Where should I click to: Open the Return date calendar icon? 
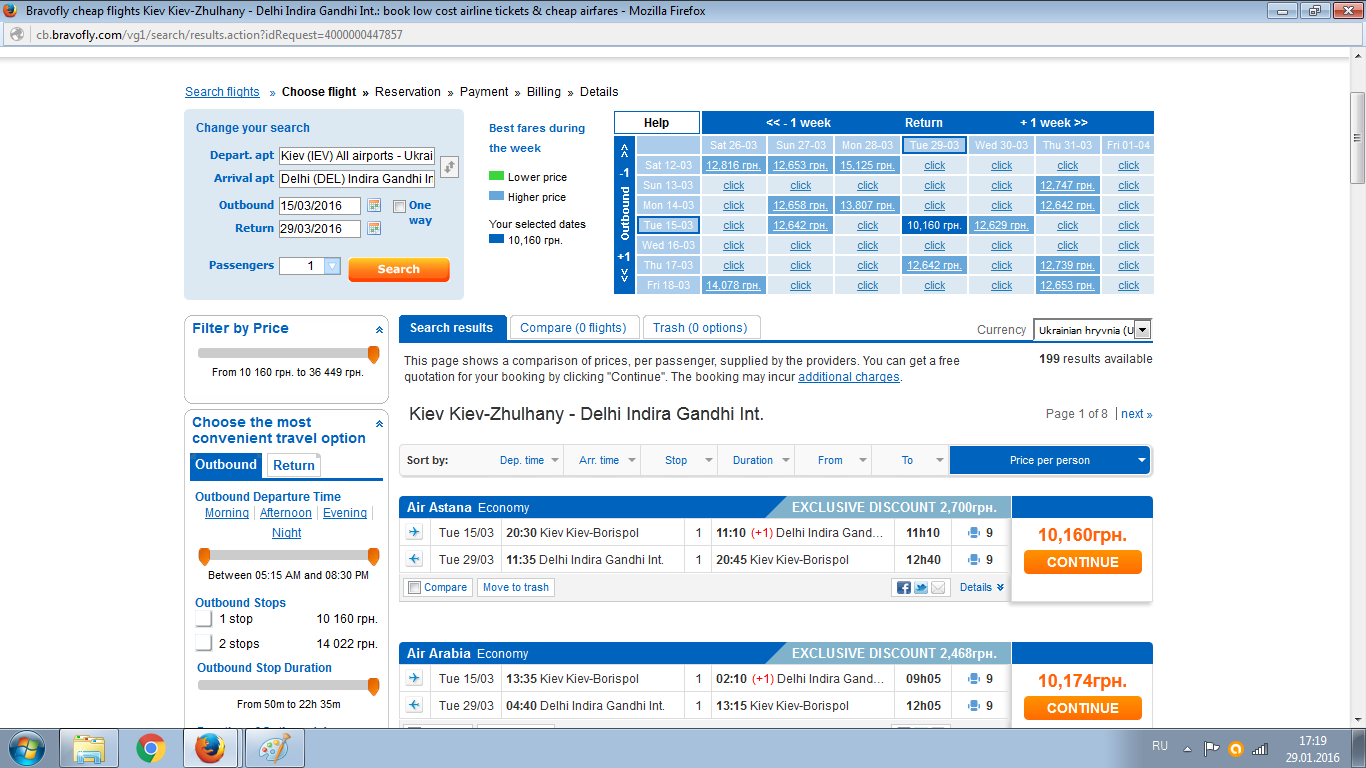[375, 228]
